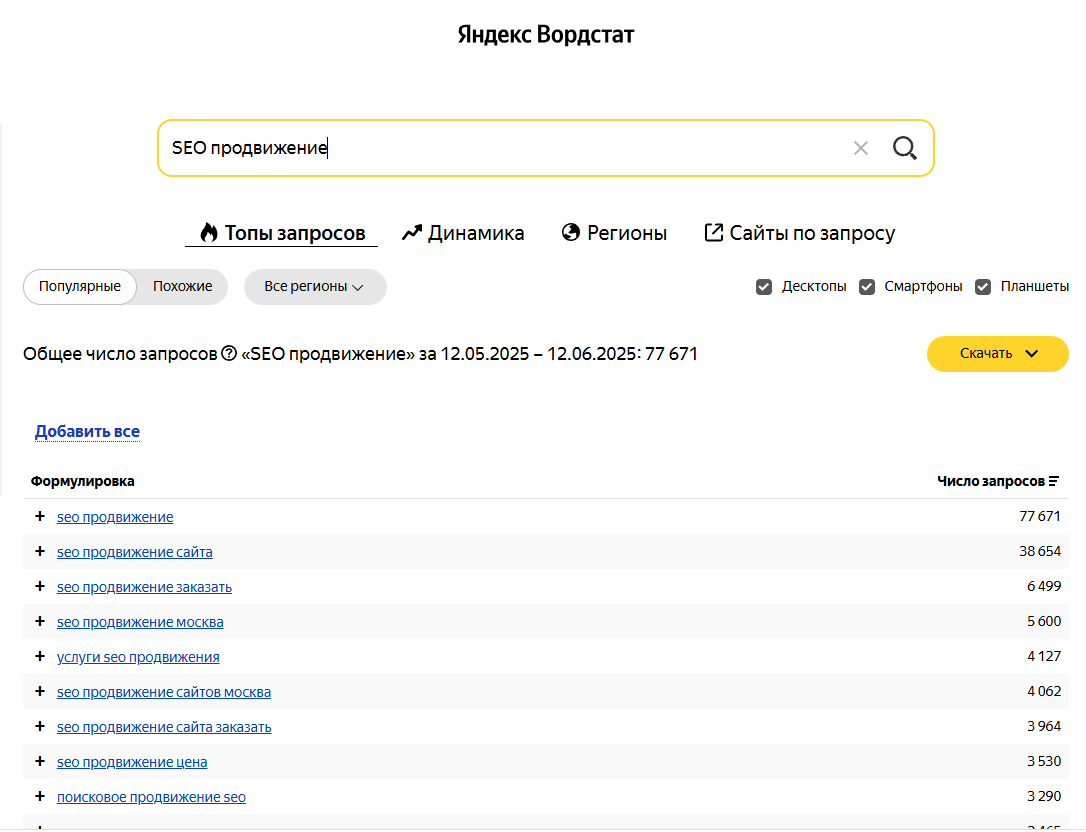Screen dimensions: 1086x832
Task: Uncheck the Смартфоны checkbox
Action: (866, 287)
